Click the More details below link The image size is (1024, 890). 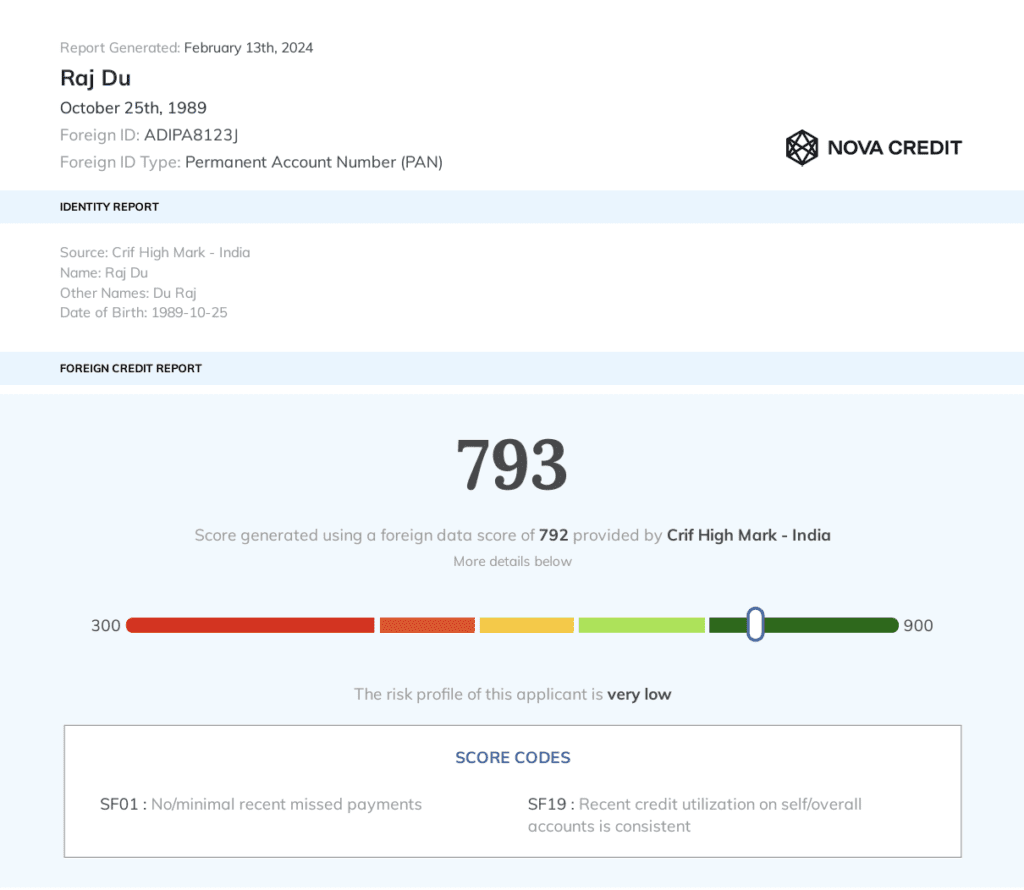512,561
